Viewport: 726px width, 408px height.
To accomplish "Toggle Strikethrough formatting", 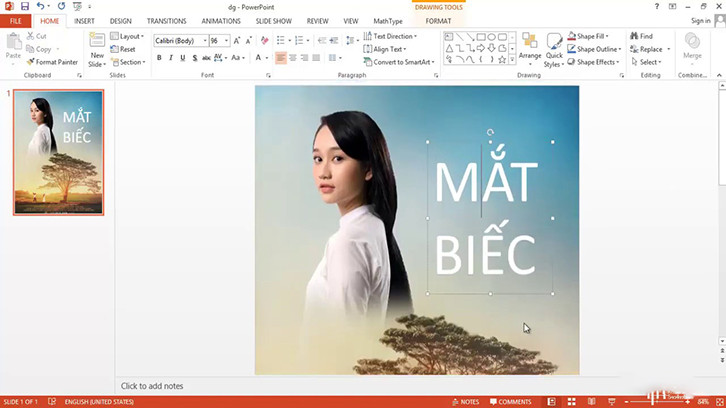I will click(x=206, y=58).
